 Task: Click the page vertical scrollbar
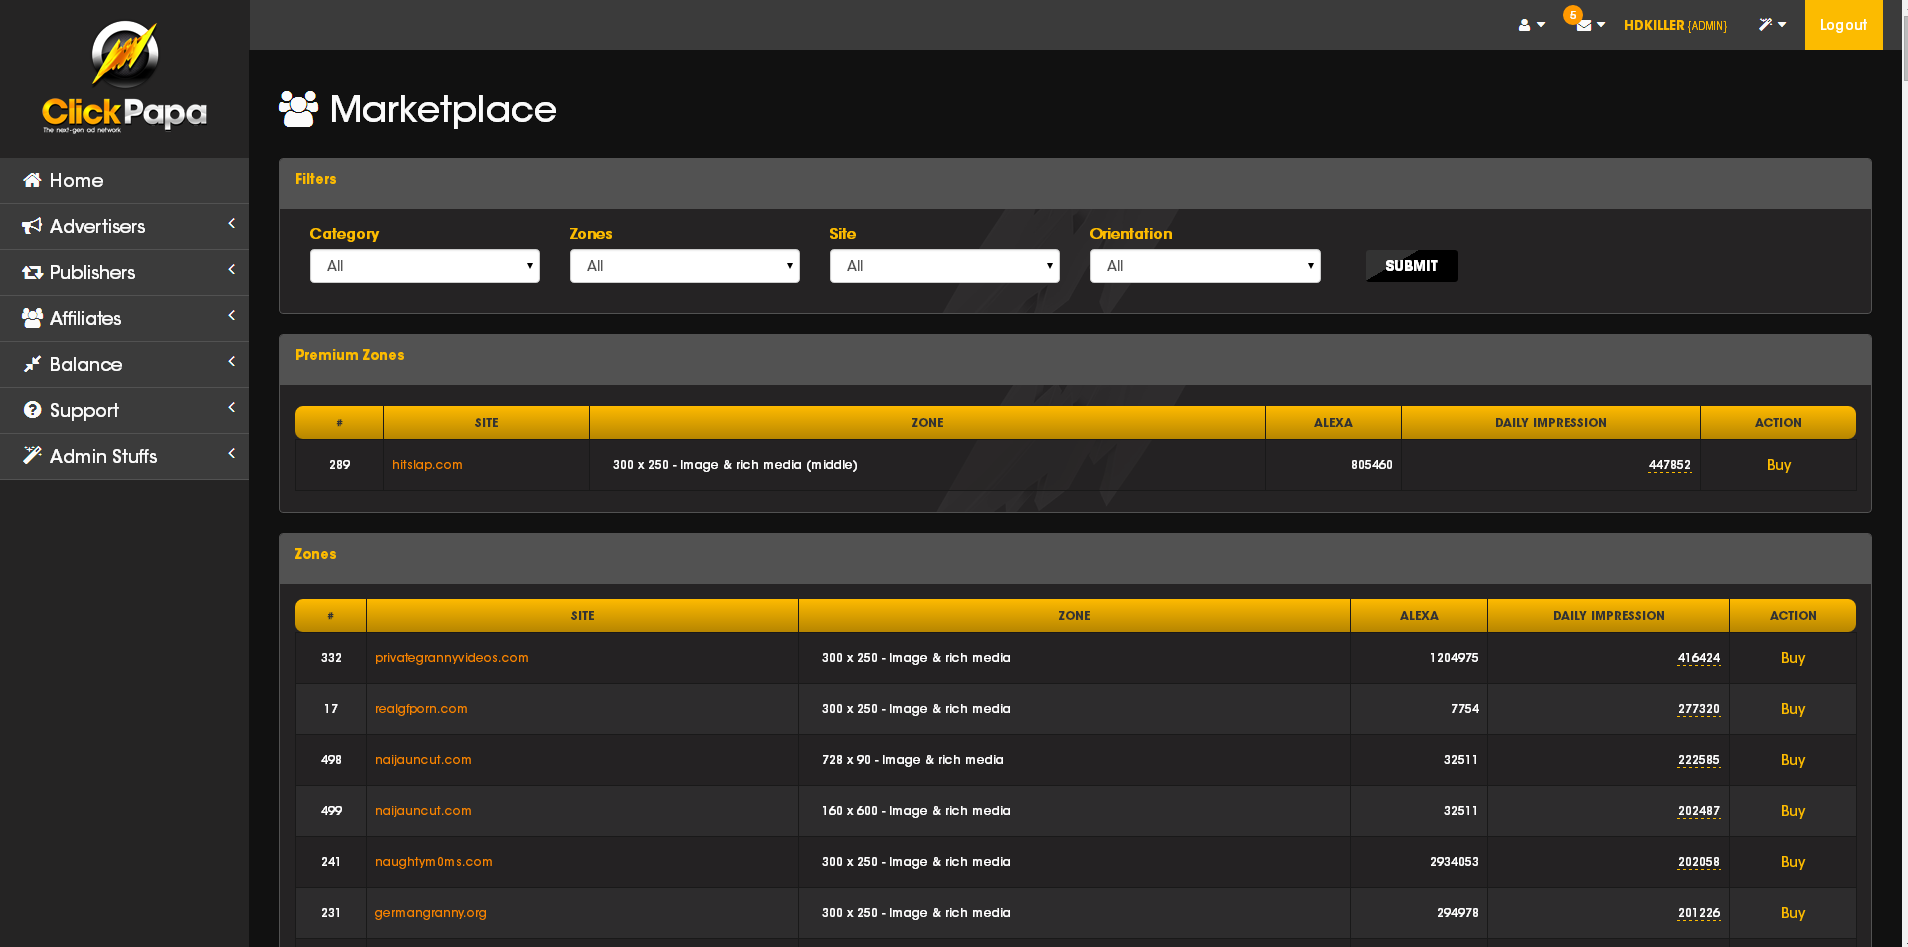coord(1904,473)
